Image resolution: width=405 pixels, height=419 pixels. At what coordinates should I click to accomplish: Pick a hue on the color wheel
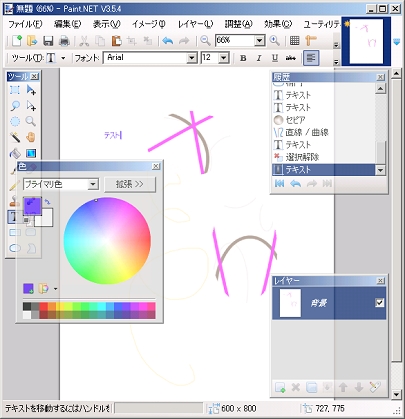point(107,241)
